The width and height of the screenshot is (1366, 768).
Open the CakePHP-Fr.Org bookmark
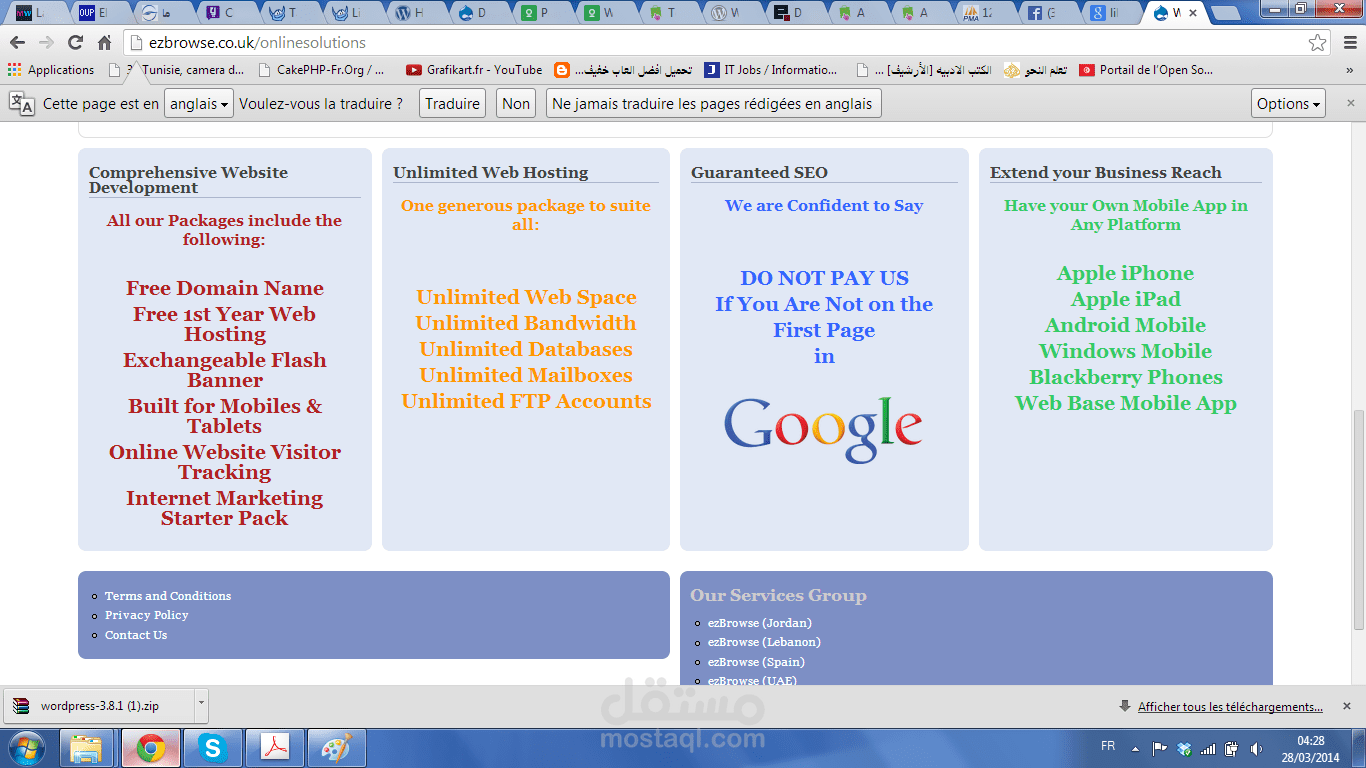click(321, 70)
